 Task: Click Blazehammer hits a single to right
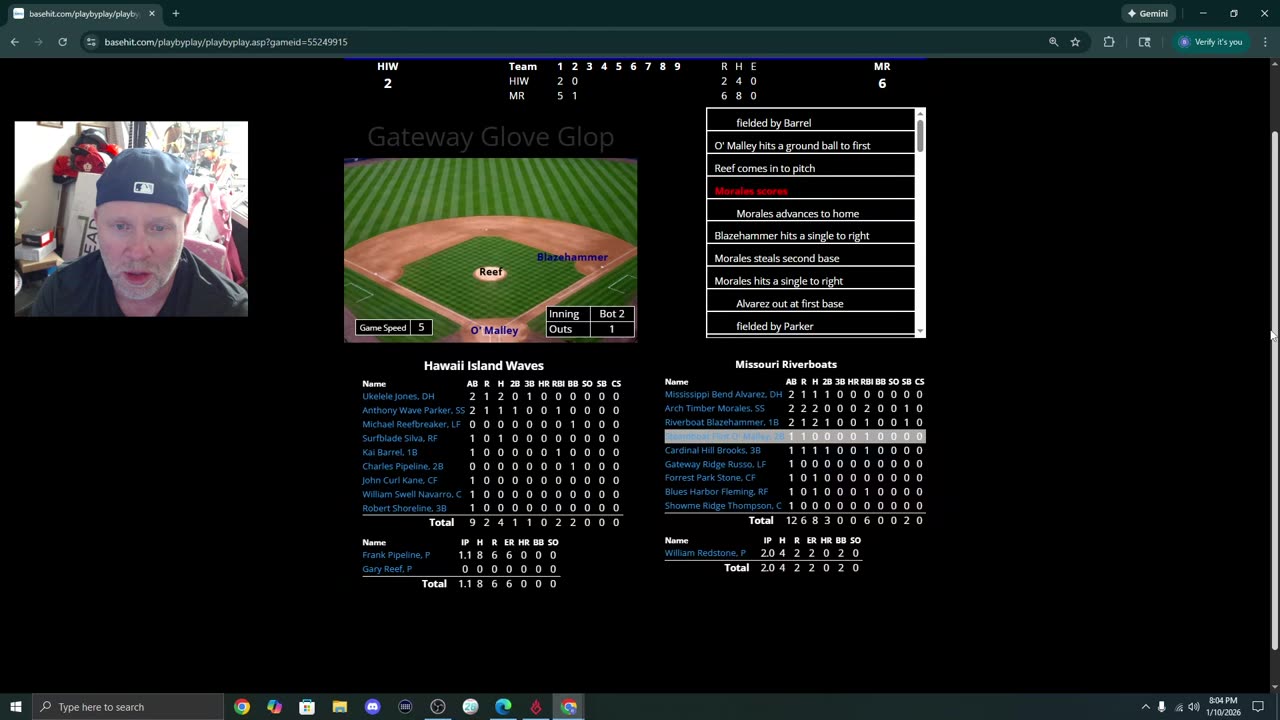tap(792, 236)
